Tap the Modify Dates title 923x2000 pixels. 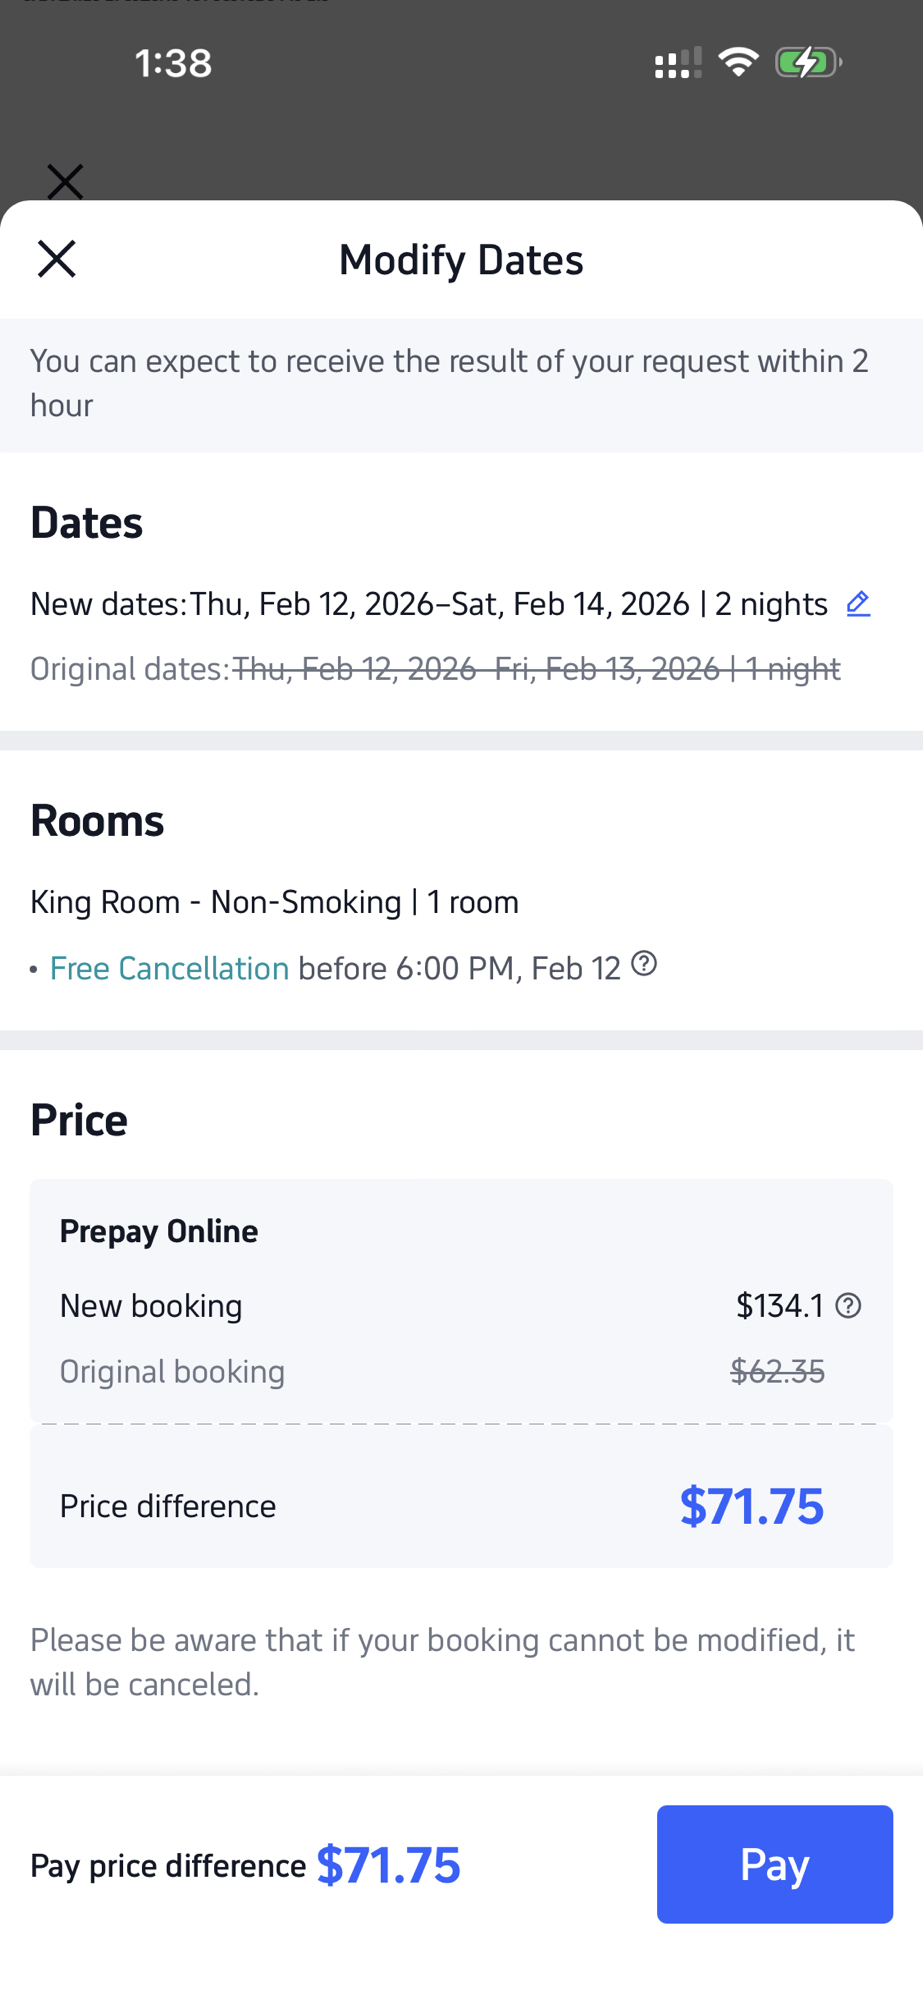461,260
